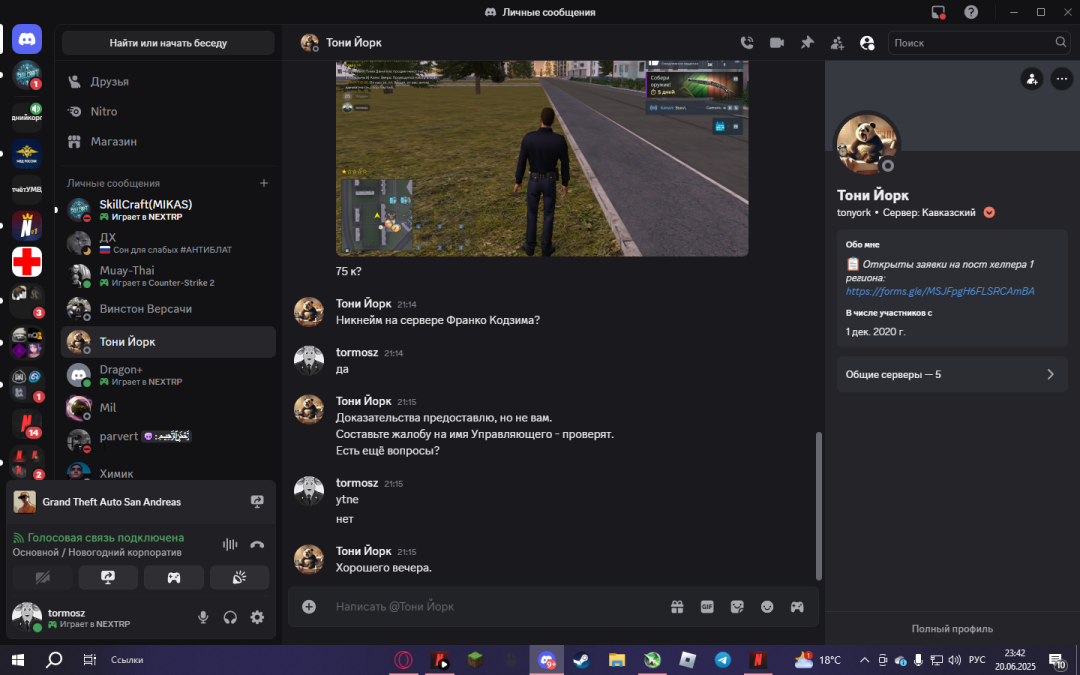Toggle camera in voice panel

pyautogui.click(x=43, y=577)
